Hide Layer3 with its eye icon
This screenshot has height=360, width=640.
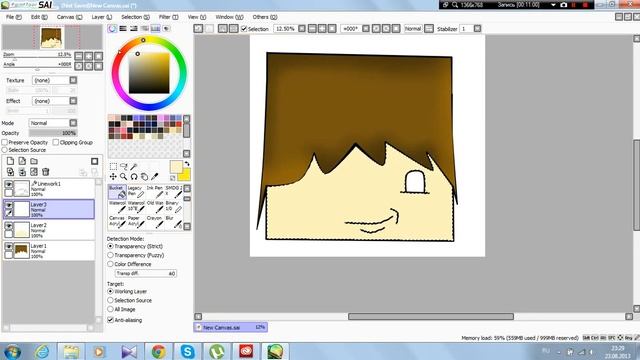click(x=8, y=205)
